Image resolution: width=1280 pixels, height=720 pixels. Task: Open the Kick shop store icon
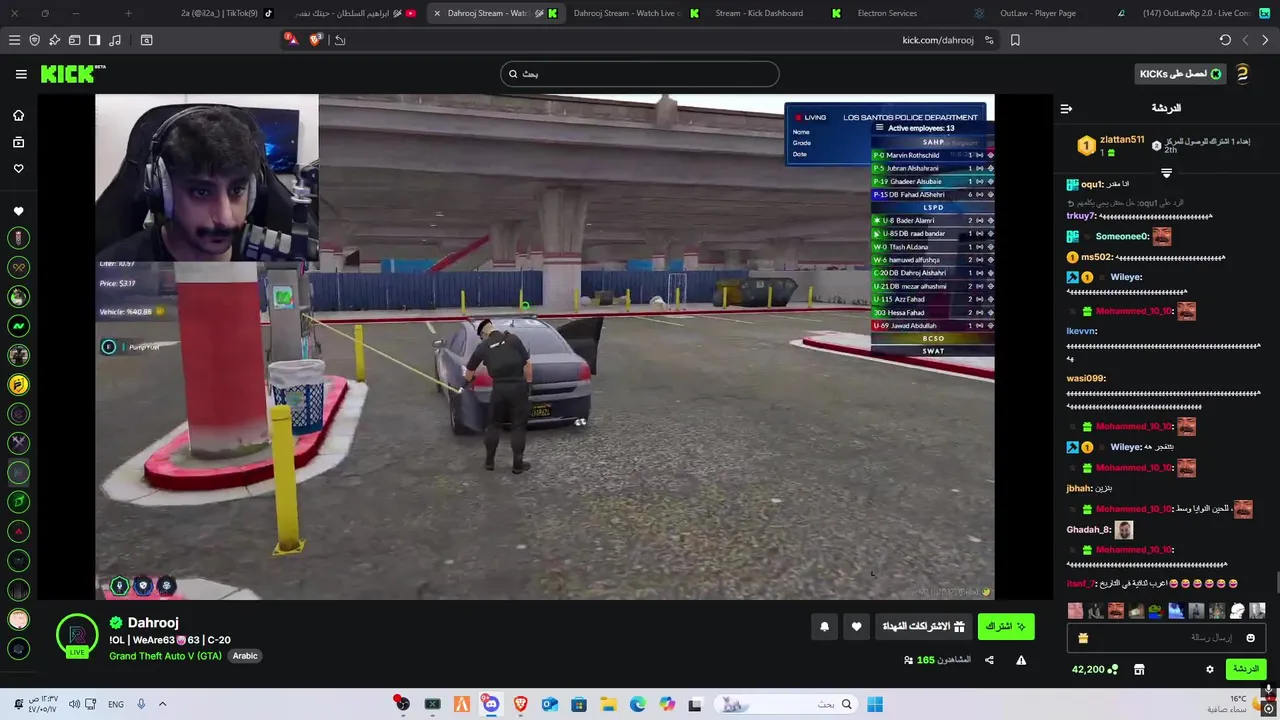coord(1139,669)
